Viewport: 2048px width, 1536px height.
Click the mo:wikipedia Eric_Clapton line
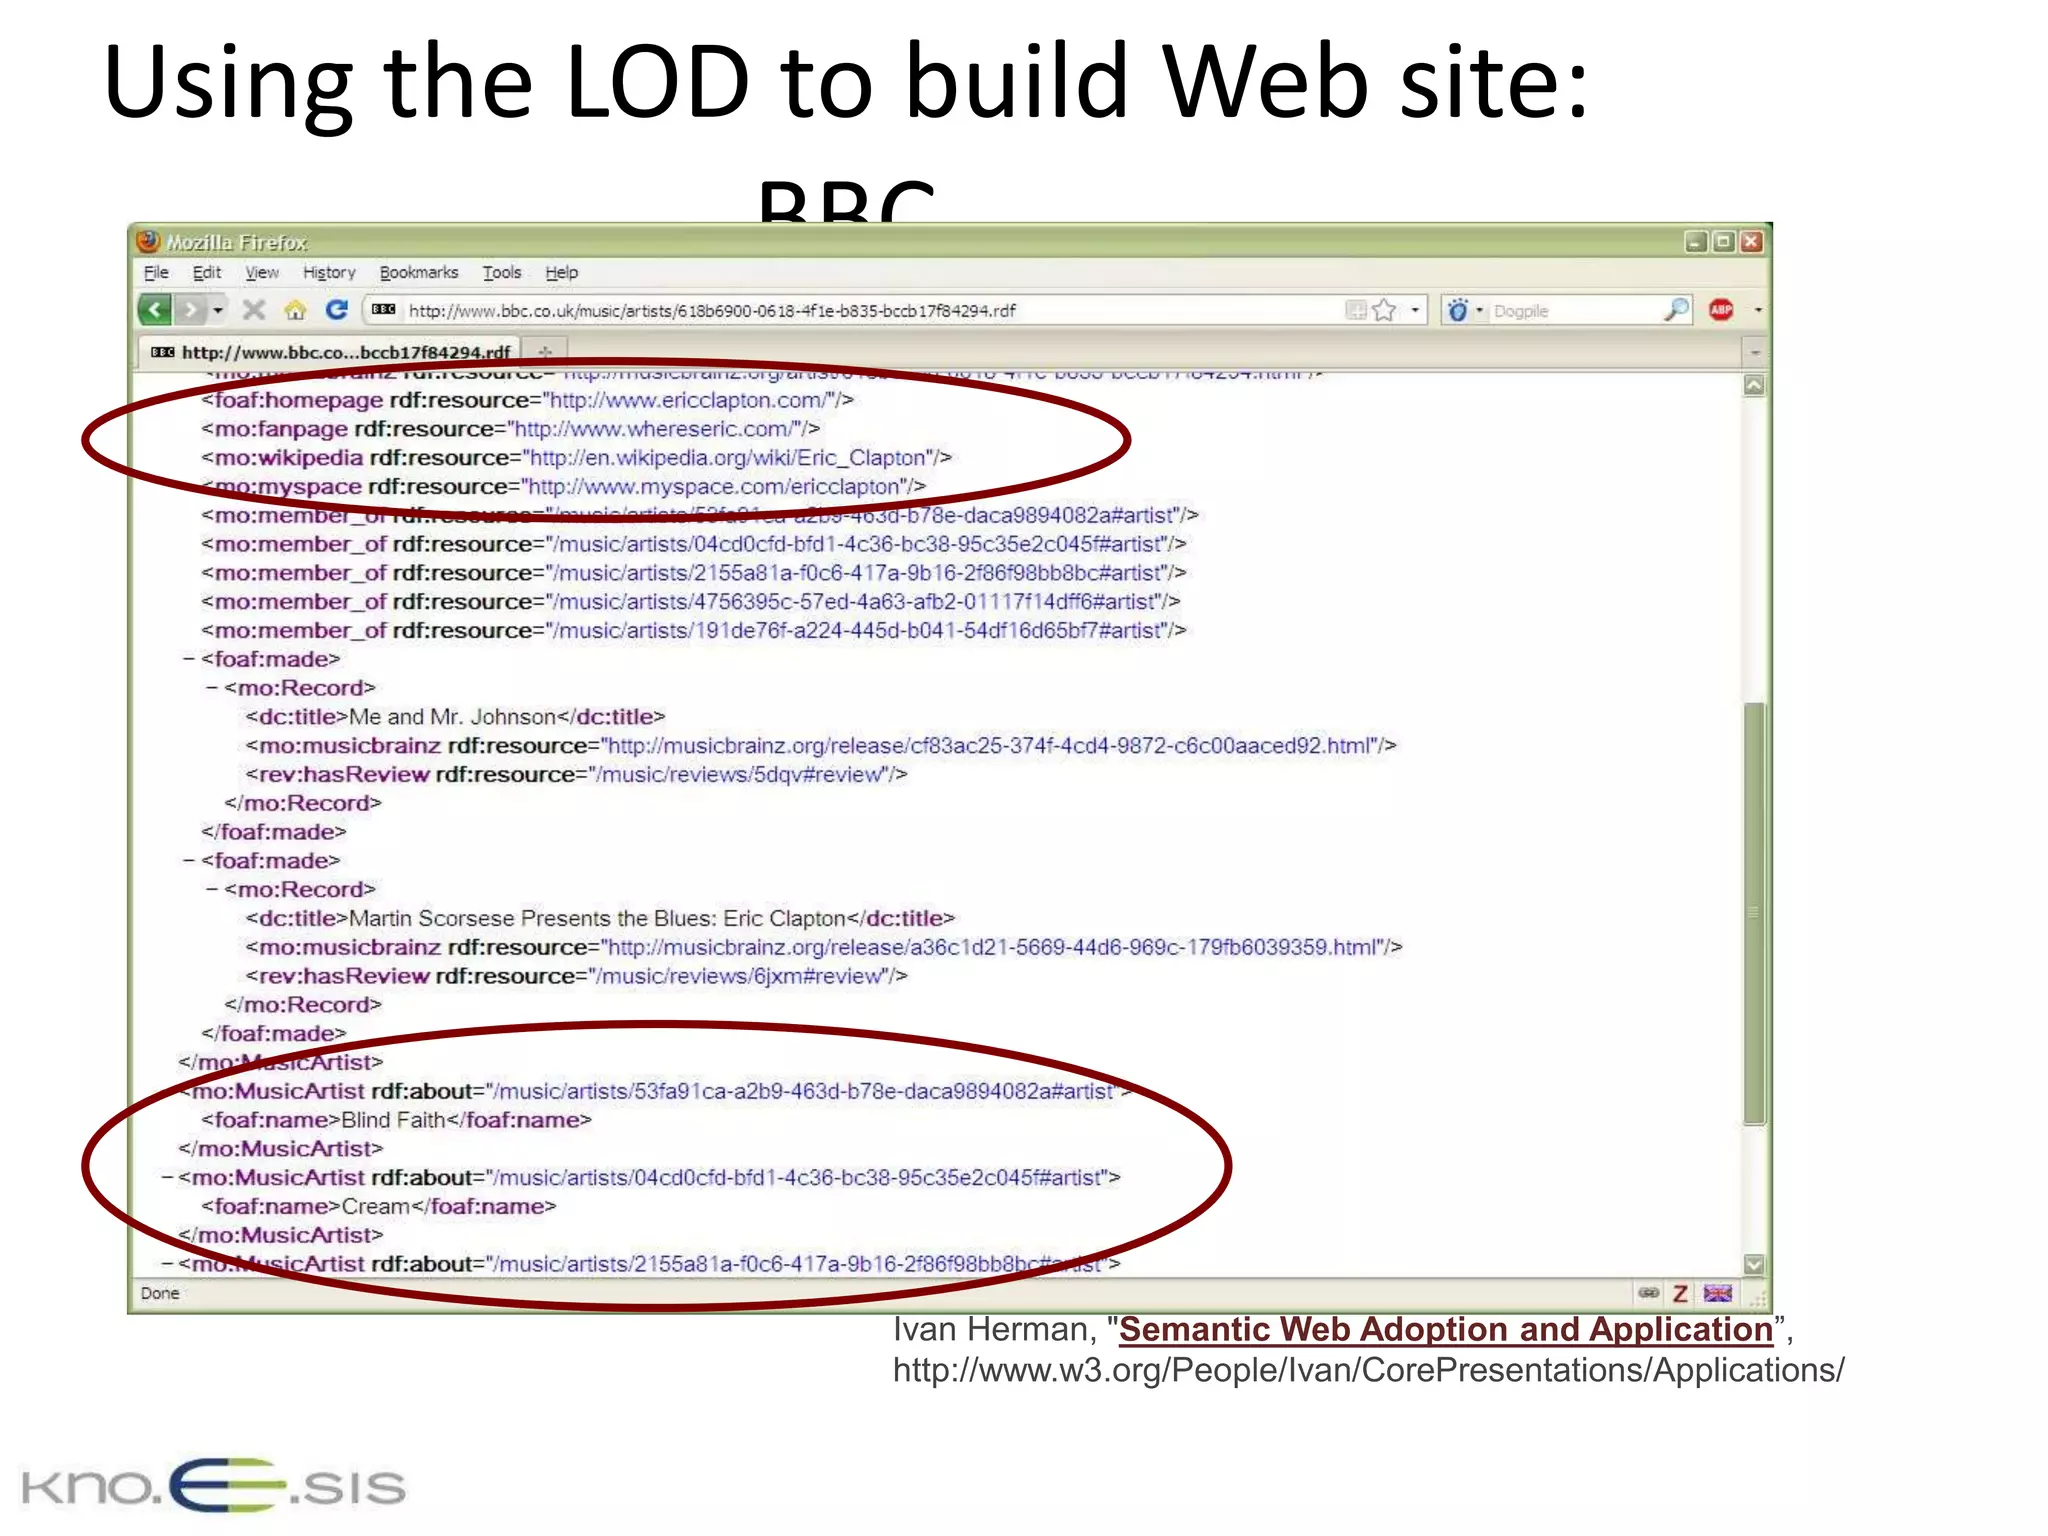click(576, 458)
